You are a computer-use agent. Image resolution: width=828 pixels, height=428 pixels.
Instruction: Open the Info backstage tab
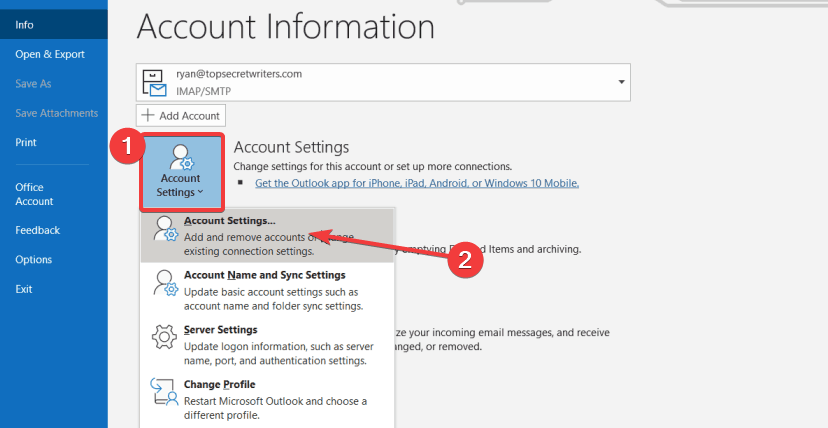coord(53,25)
